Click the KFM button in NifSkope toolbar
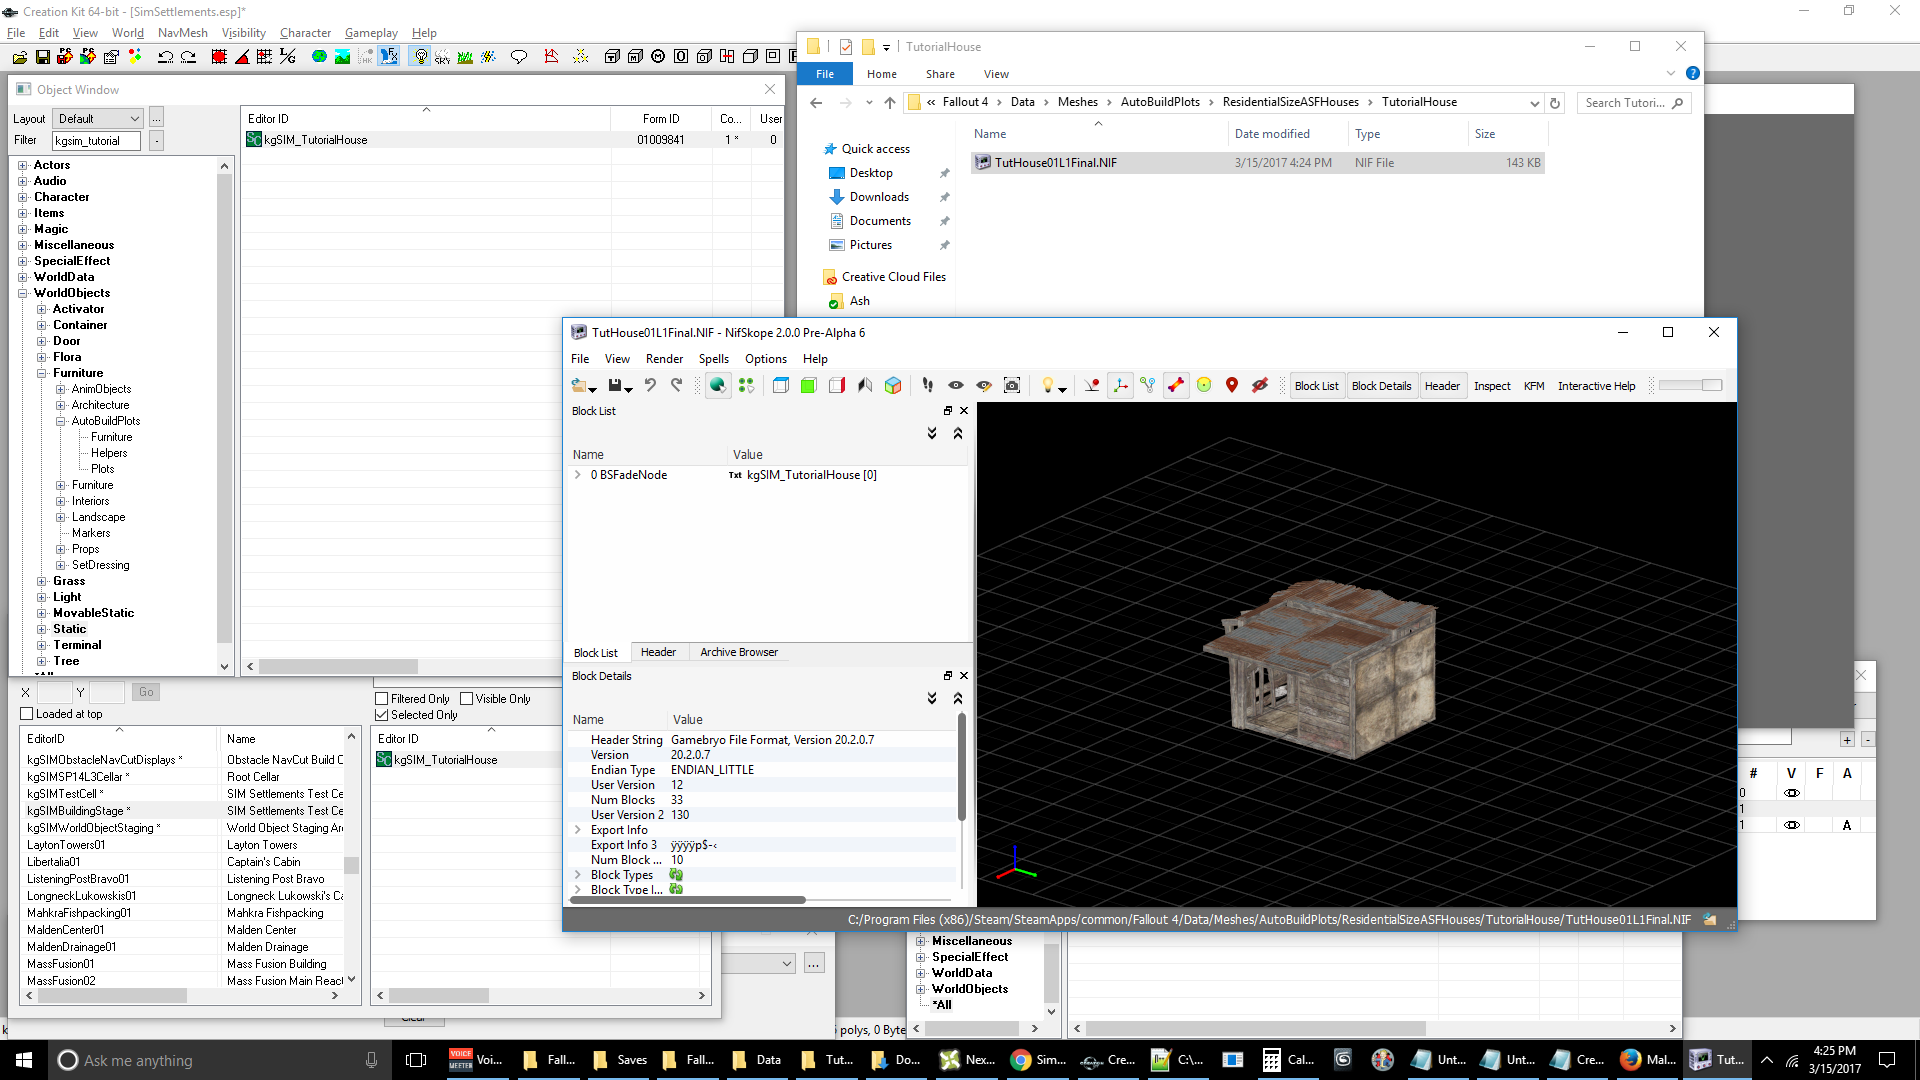 tap(1534, 386)
